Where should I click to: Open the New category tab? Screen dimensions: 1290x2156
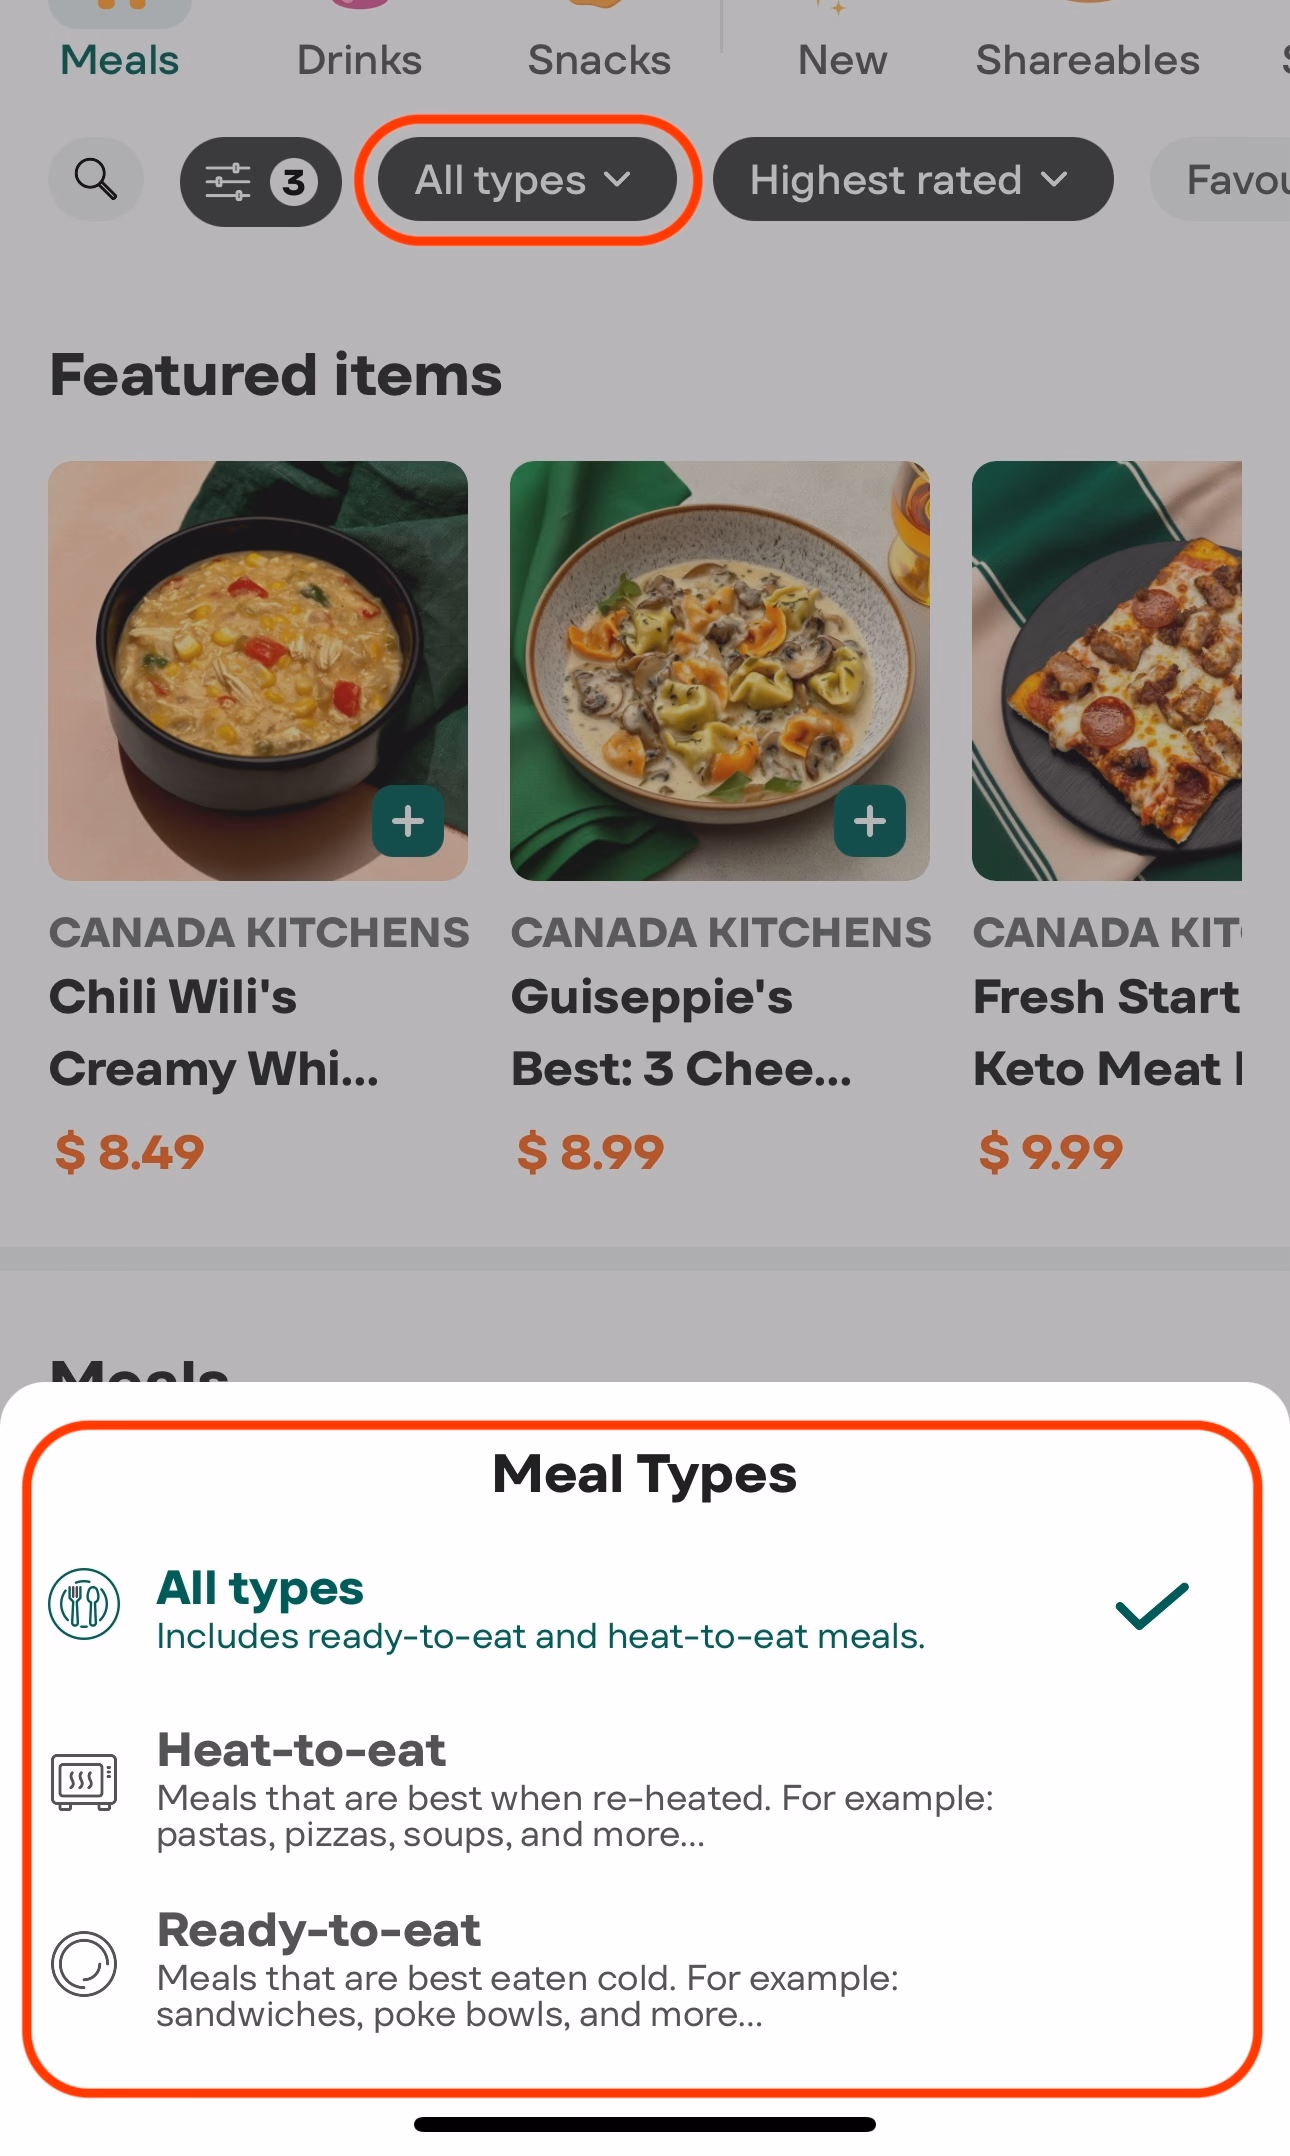coord(842,60)
